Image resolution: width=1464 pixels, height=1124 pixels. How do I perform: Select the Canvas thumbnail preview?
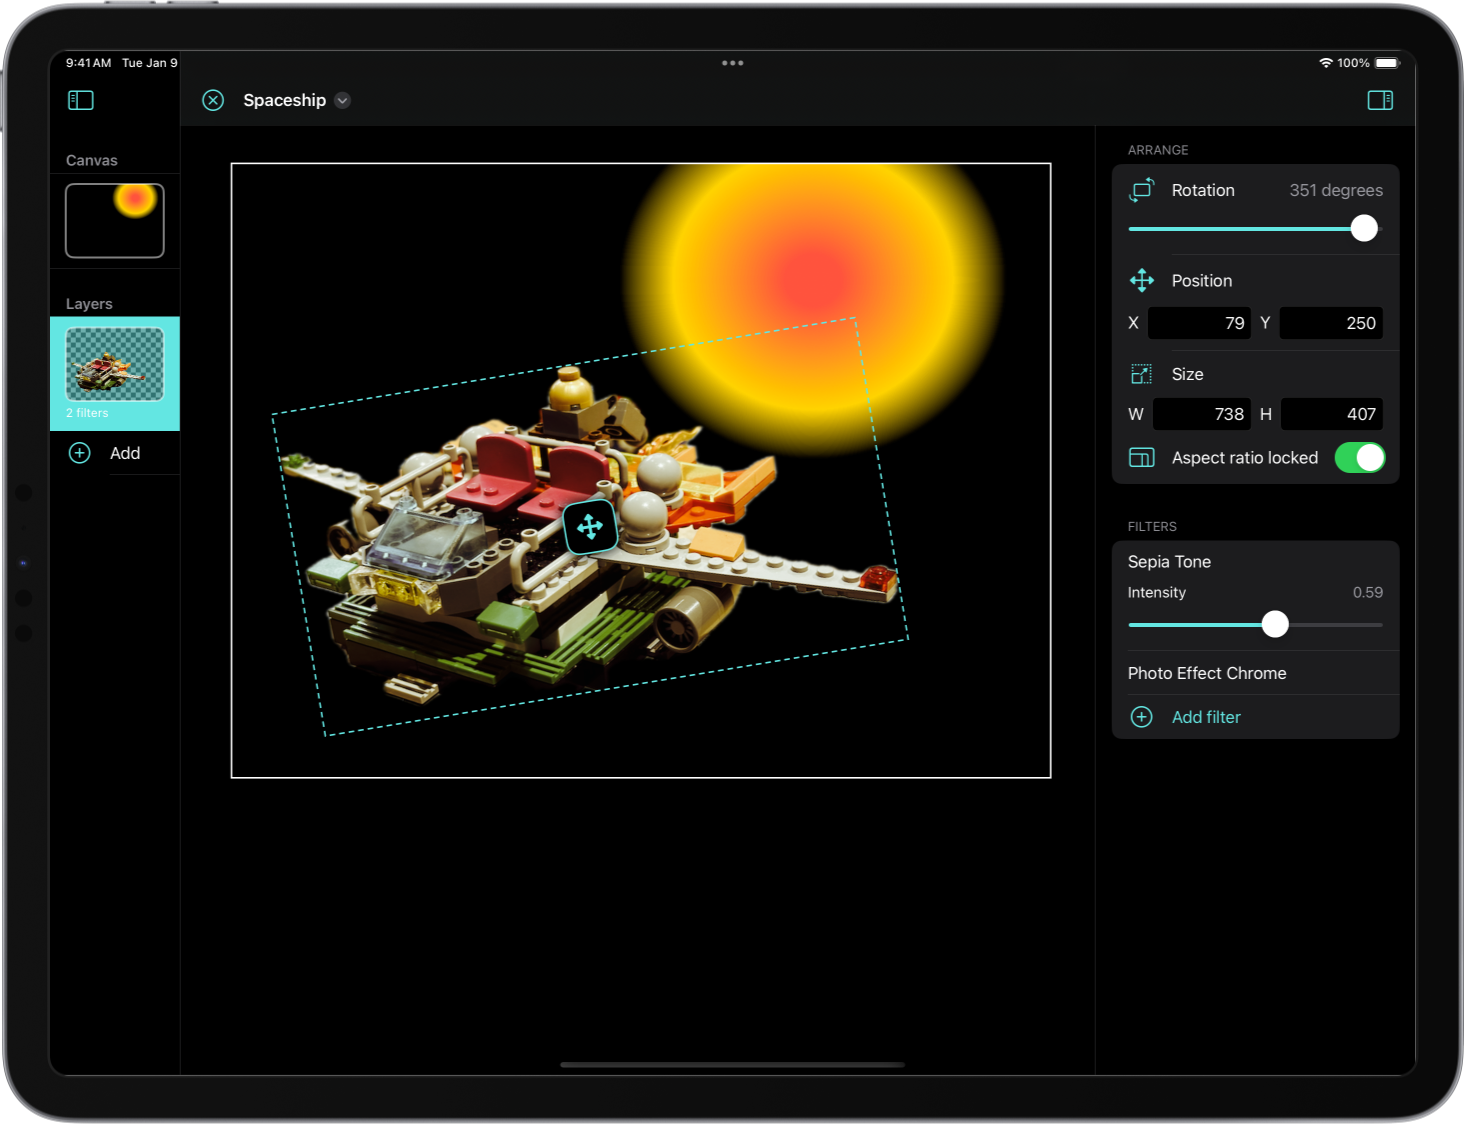115,220
